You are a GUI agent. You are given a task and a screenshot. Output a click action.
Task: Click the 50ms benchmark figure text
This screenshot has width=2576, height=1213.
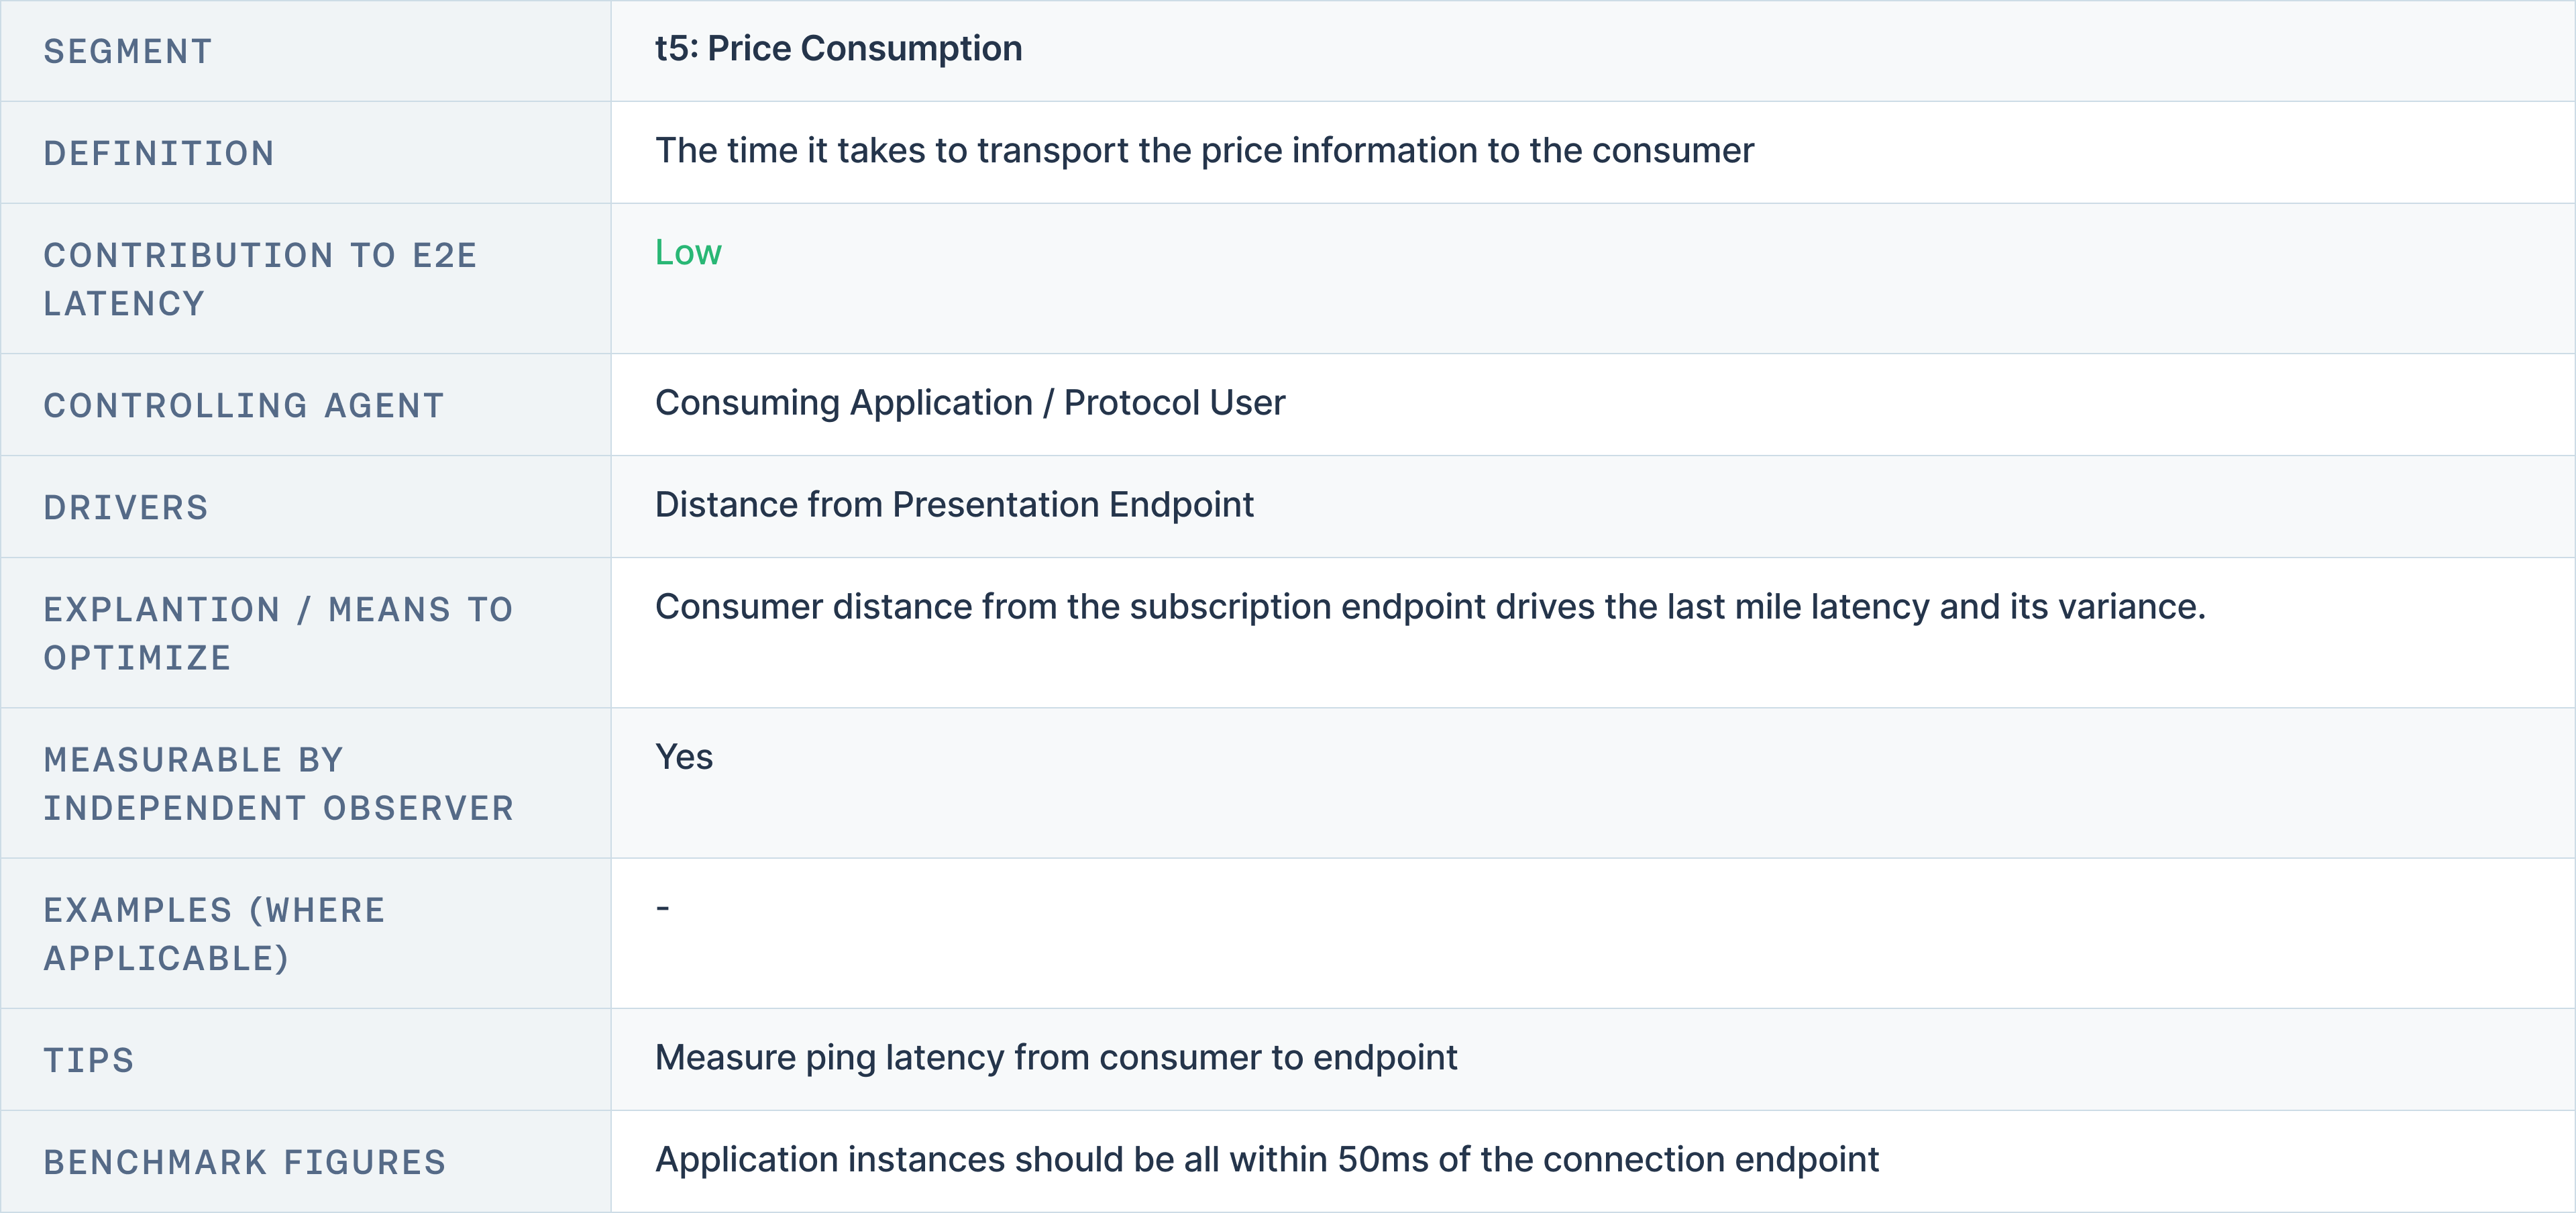(x=1266, y=1160)
